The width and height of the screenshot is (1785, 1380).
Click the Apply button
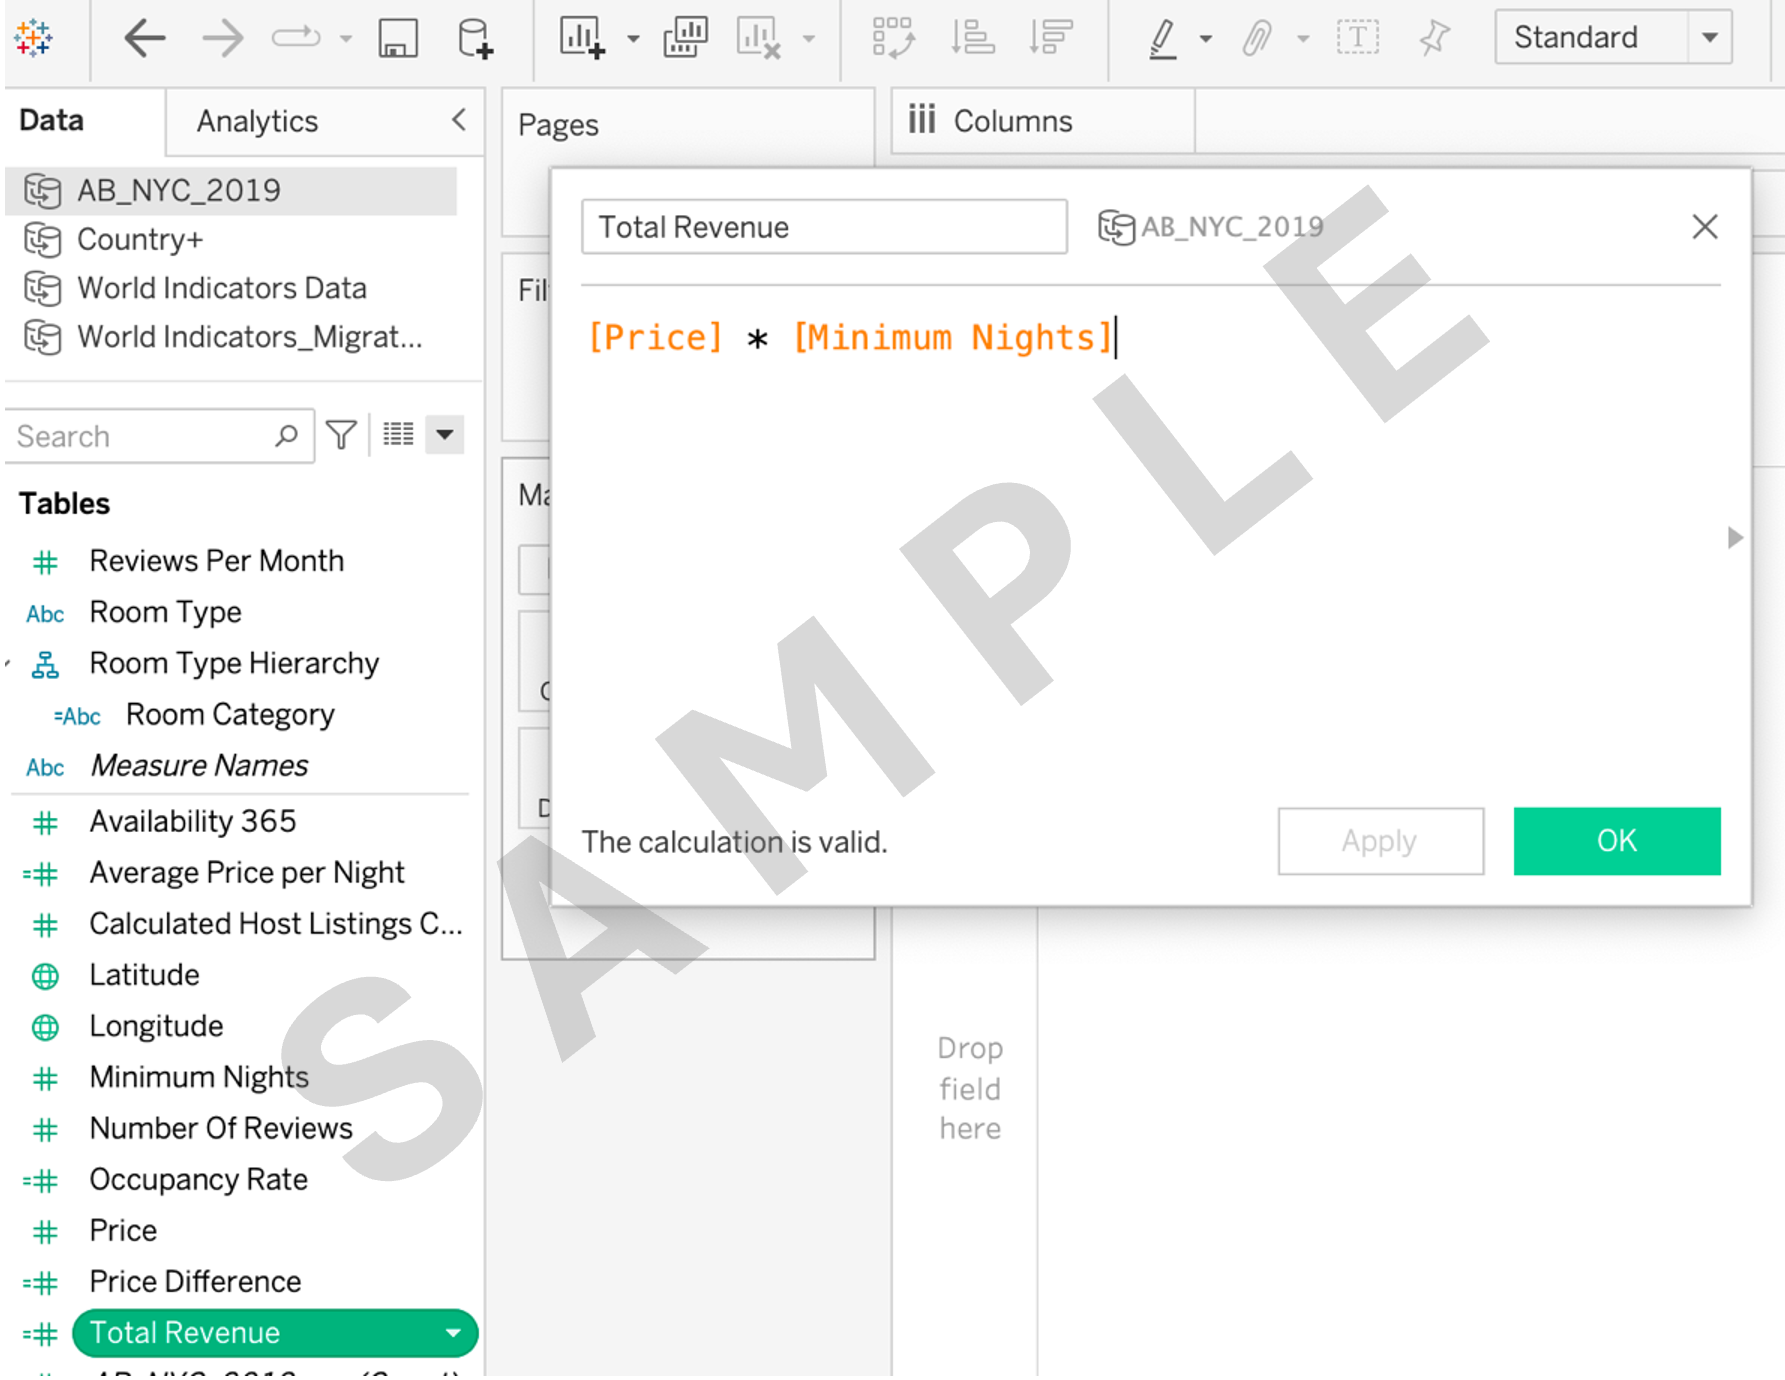click(1379, 841)
